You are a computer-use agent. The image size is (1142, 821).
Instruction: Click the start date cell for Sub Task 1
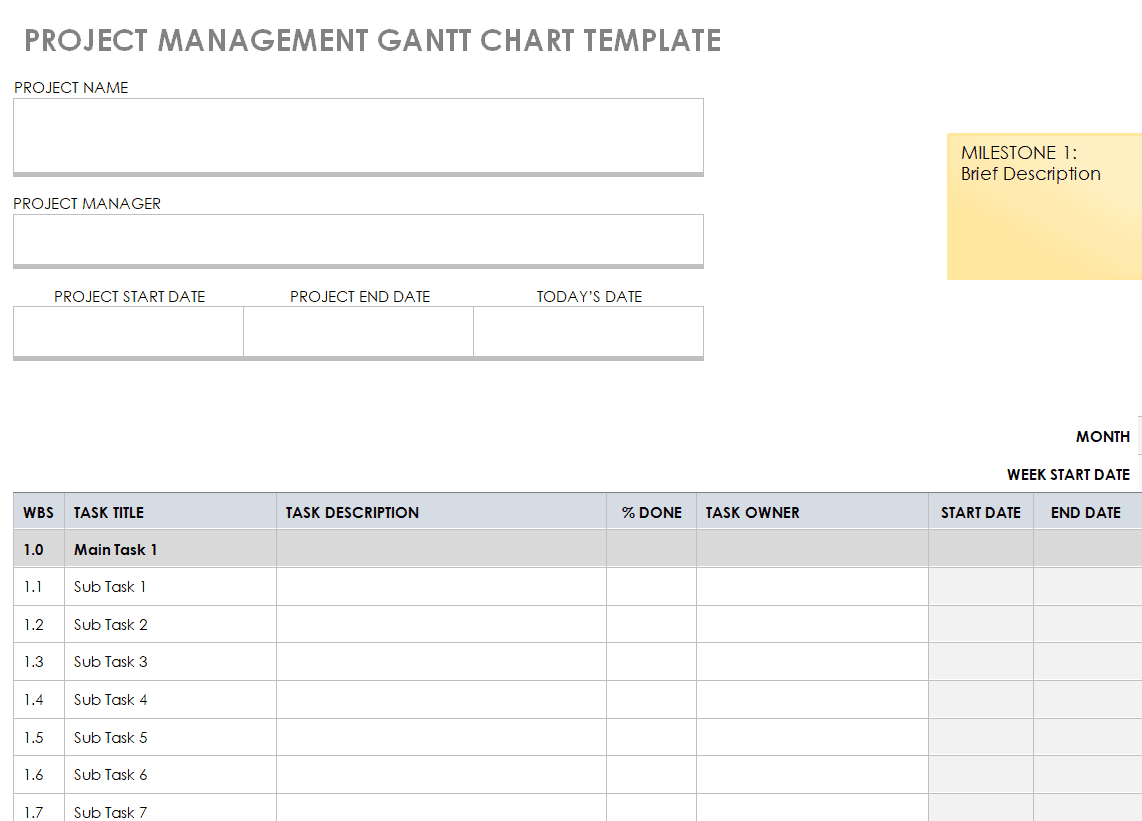(x=980, y=586)
